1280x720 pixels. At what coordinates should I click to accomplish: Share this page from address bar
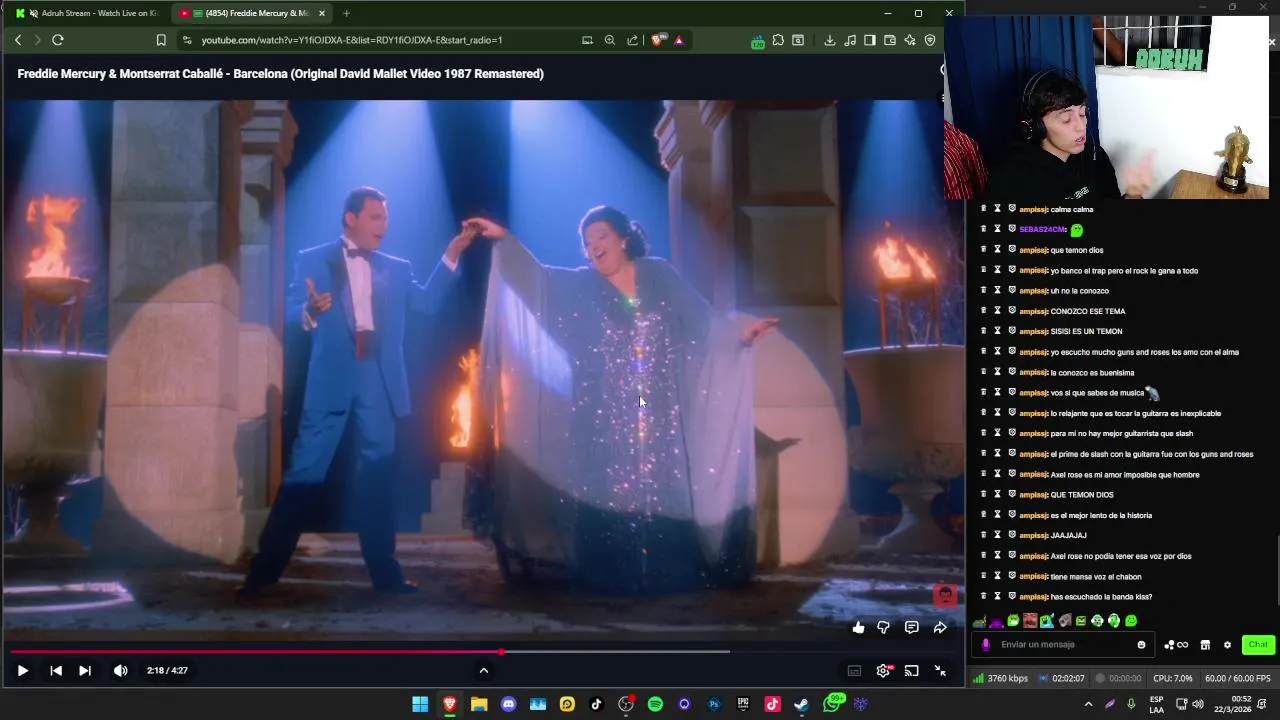click(633, 40)
